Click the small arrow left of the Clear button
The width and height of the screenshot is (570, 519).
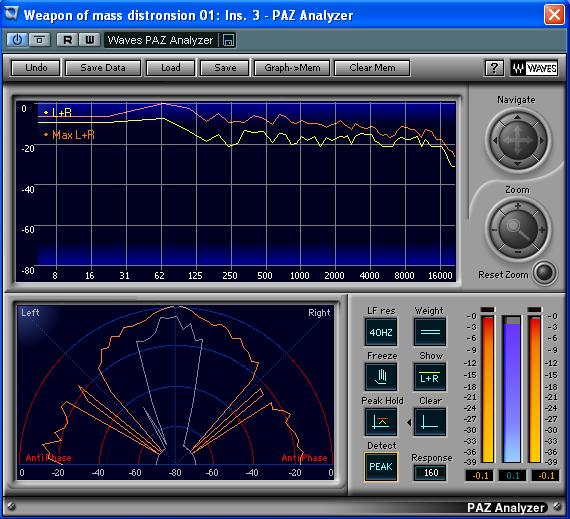pos(409,422)
